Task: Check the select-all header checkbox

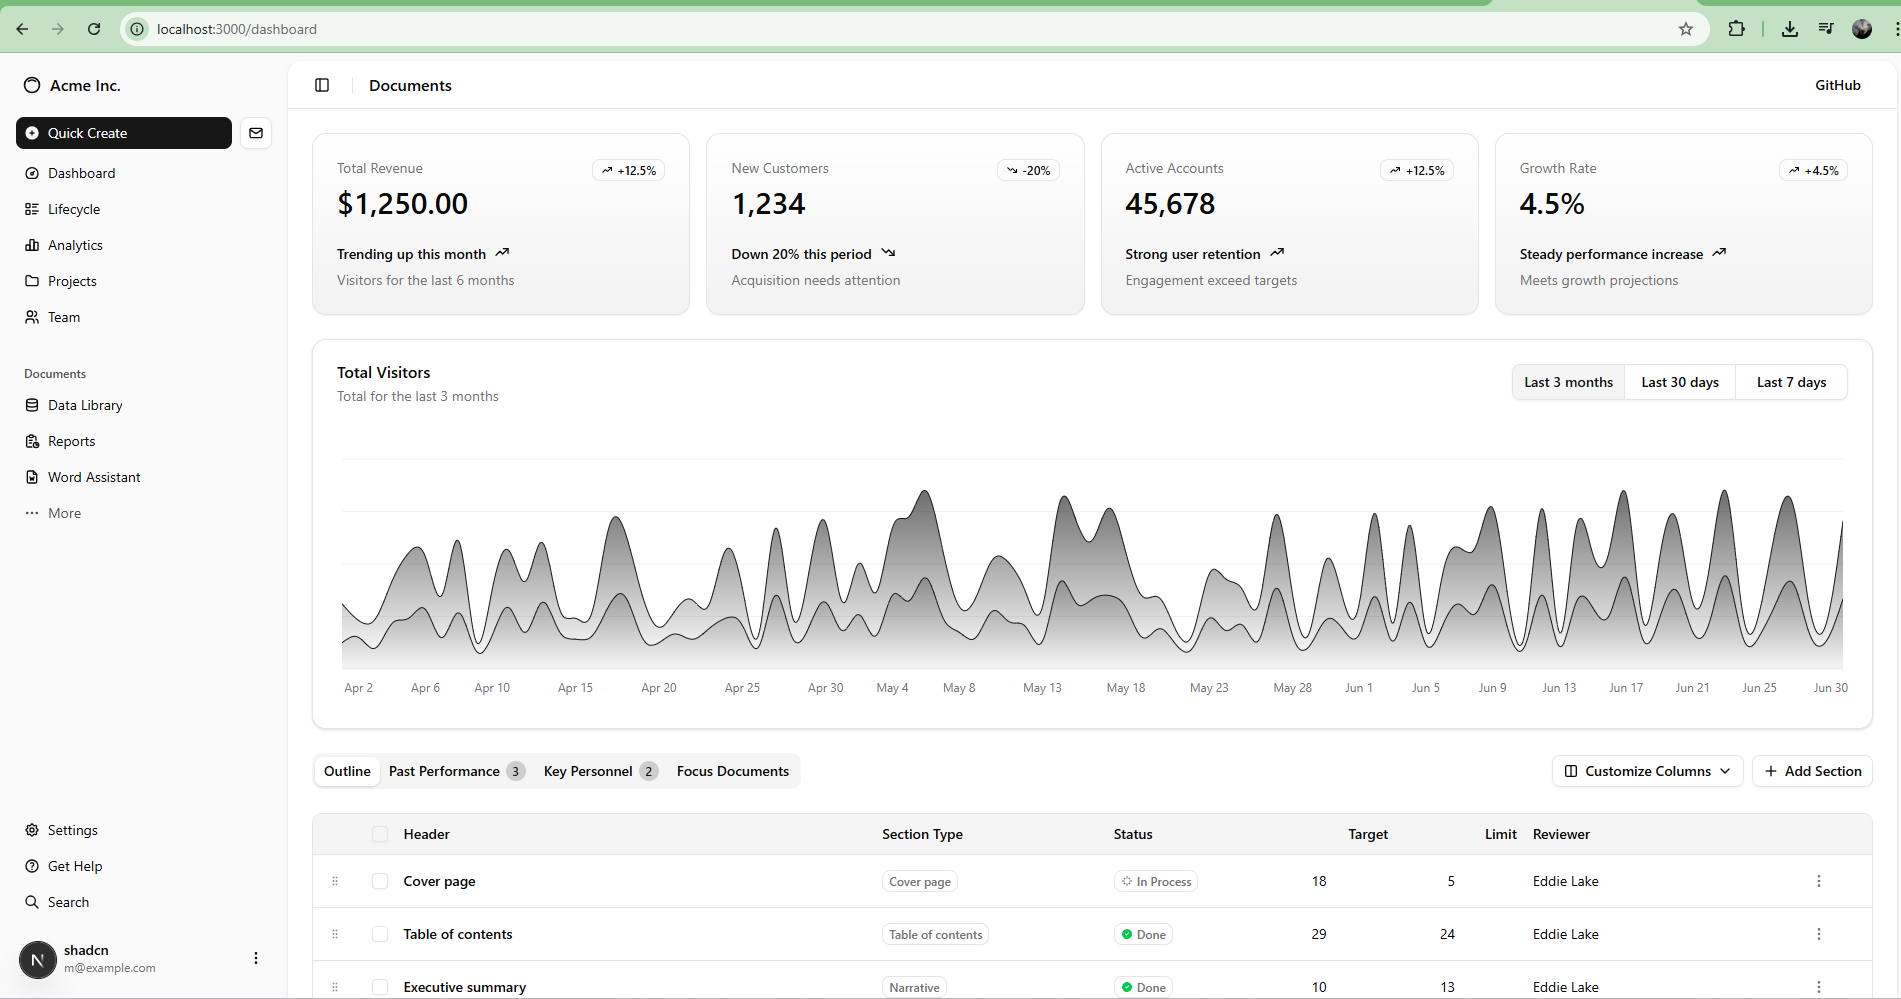Action: pyautogui.click(x=380, y=834)
